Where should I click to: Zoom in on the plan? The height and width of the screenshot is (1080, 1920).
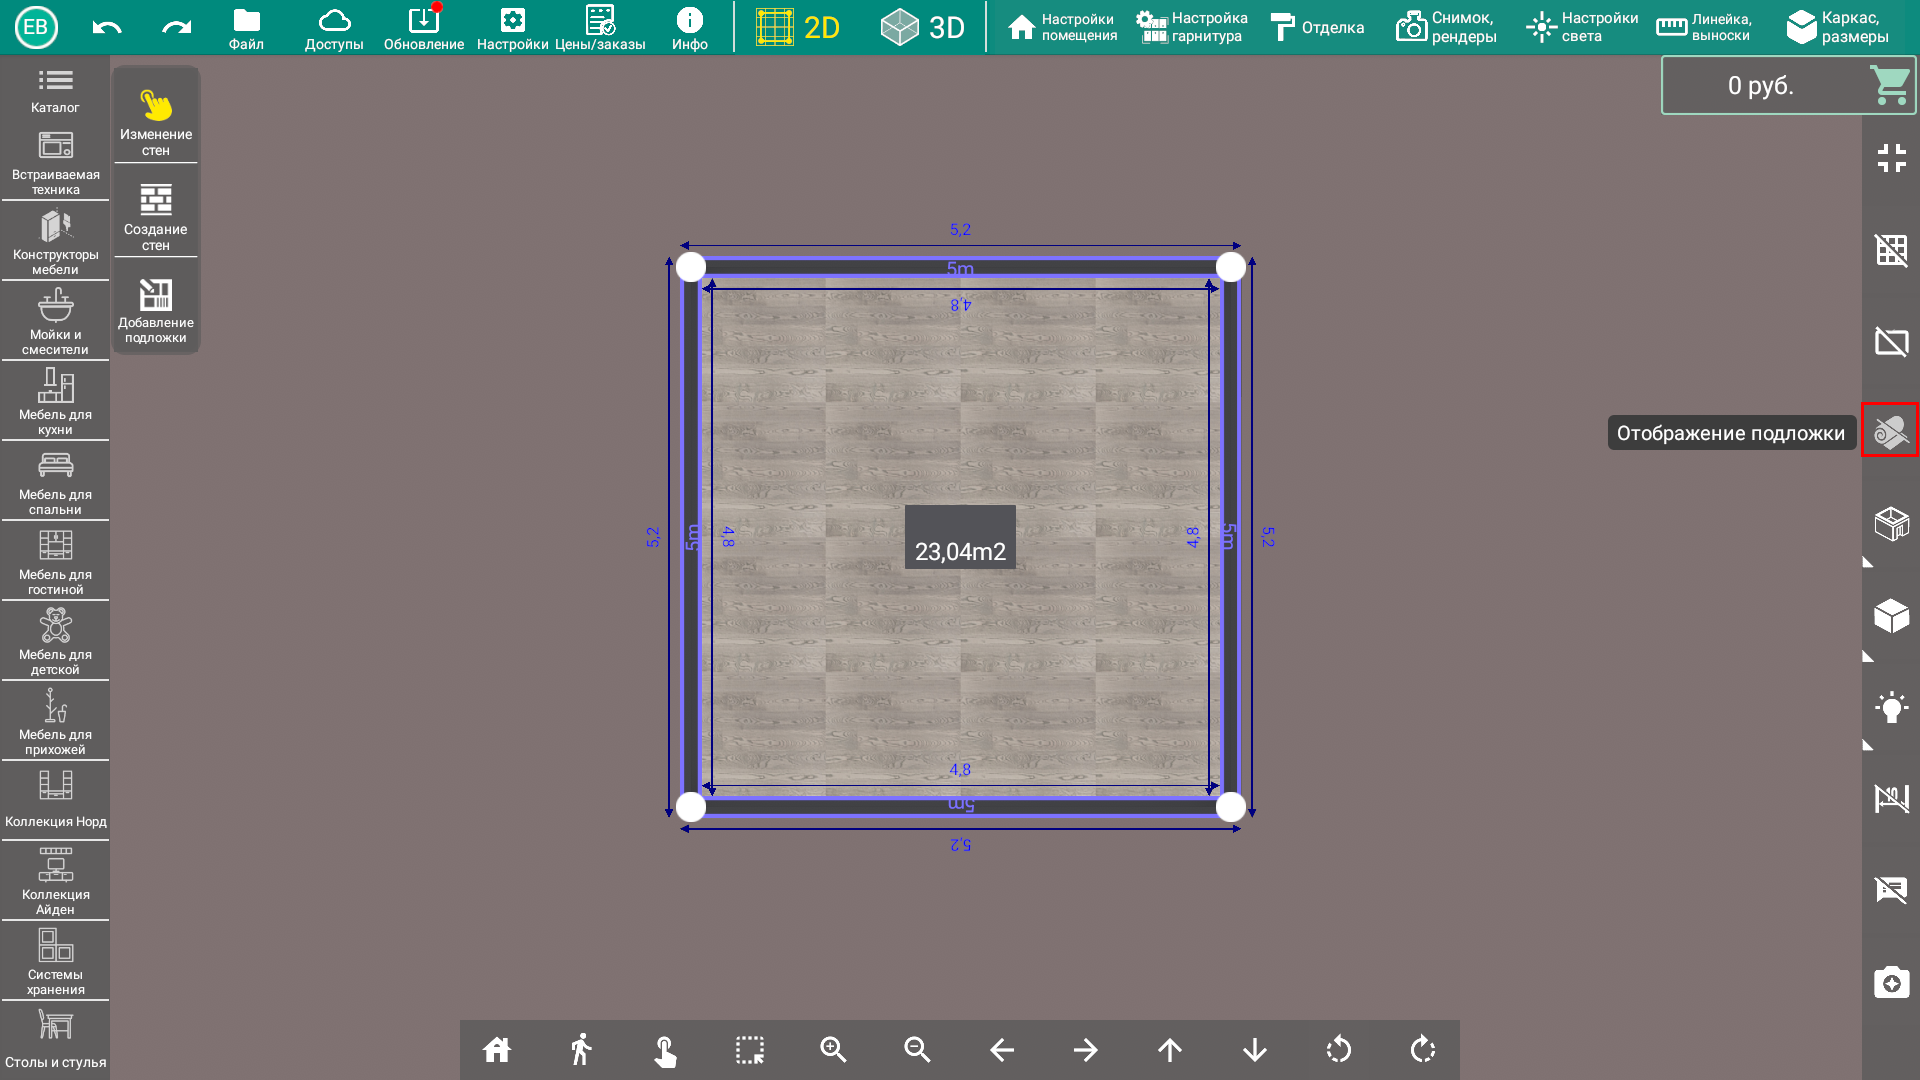tap(833, 1050)
